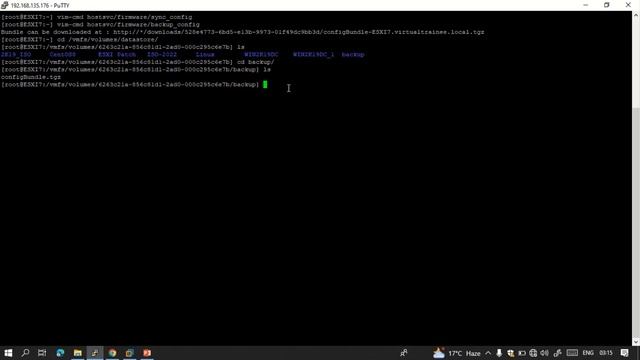The width and height of the screenshot is (640, 360).
Task: Close the PuTTY window
Action: (628, 5)
